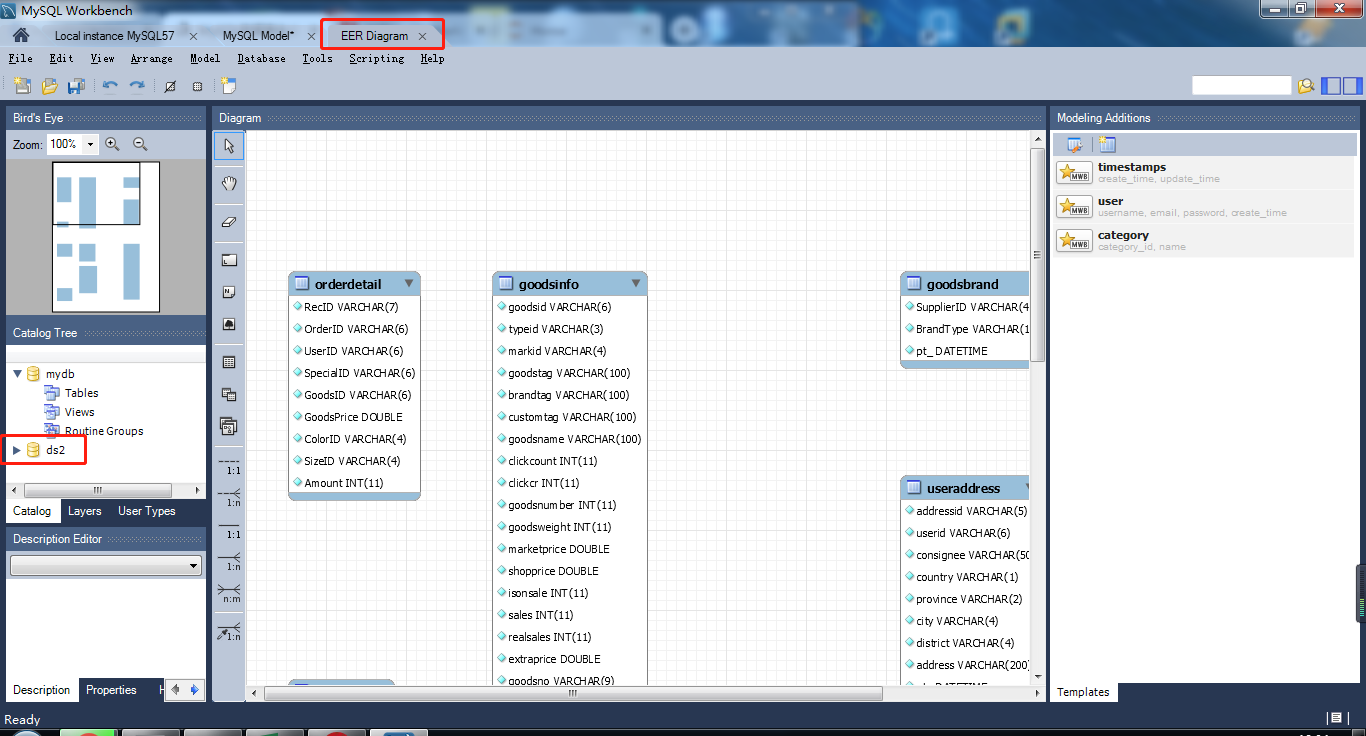Select the Layer placement tool
1366x736 pixels.
[x=229, y=259]
